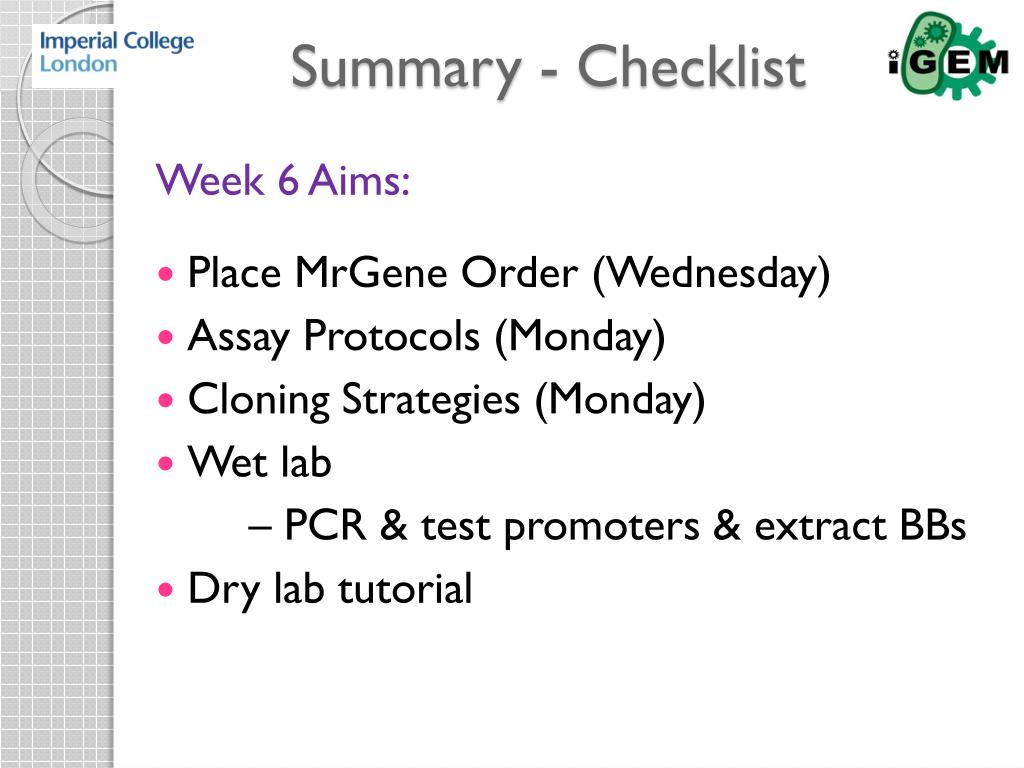Click the word Checklist in the title
The width and height of the screenshot is (1024, 768).
point(692,67)
